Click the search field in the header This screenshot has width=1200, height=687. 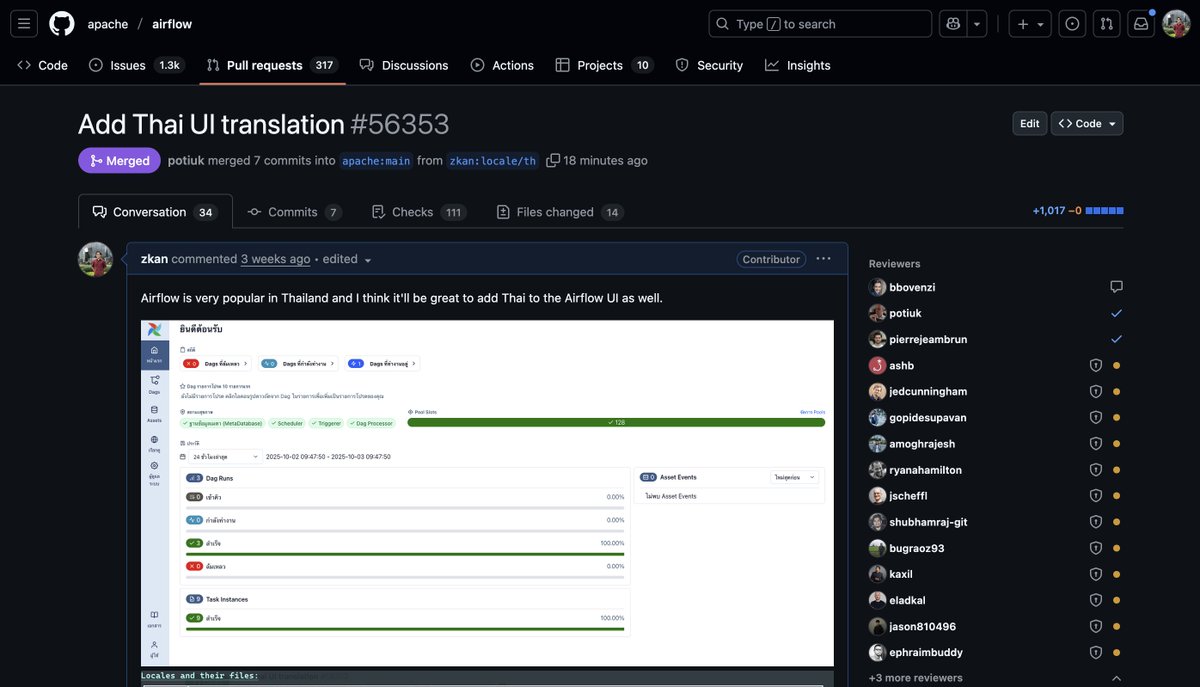820,22
